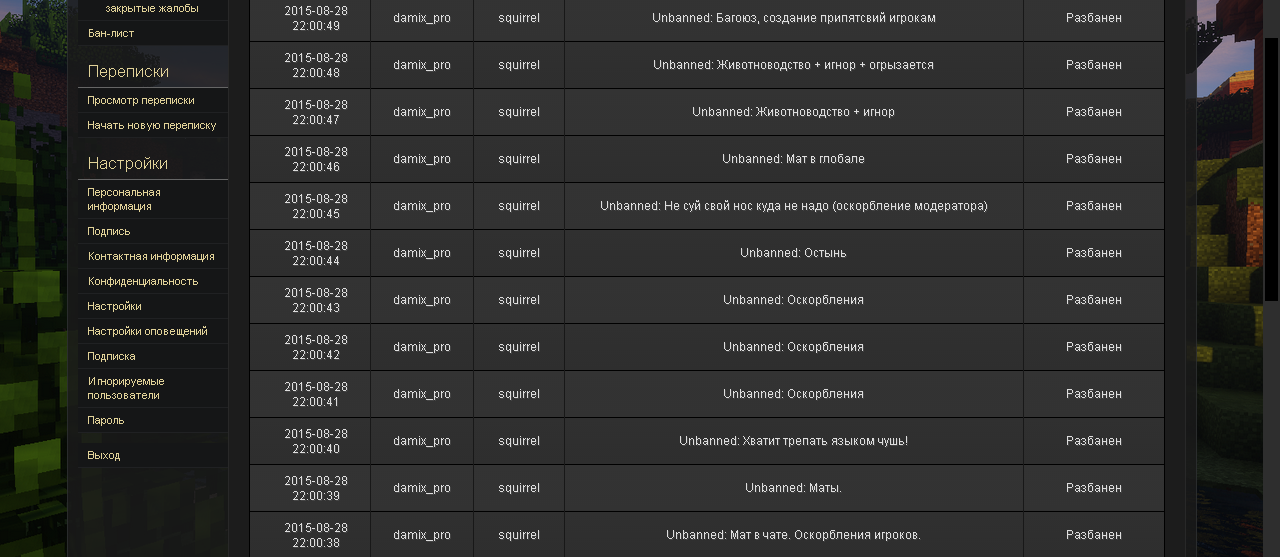The image size is (1280, 557).
Task: Select the 'Unbanned: Мат в глобале' entry
Action: click(793, 159)
